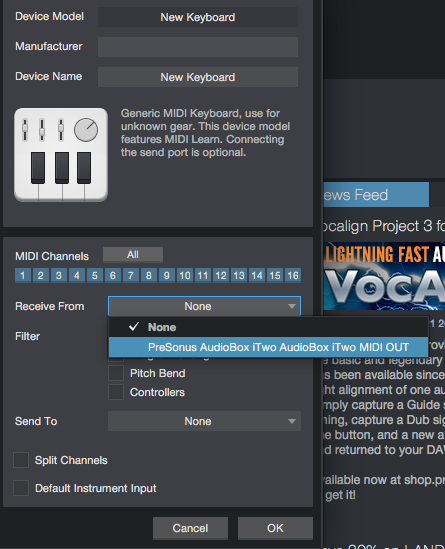Click the All MIDI channels button
This screenshot has height=549, width=445.
133,255
